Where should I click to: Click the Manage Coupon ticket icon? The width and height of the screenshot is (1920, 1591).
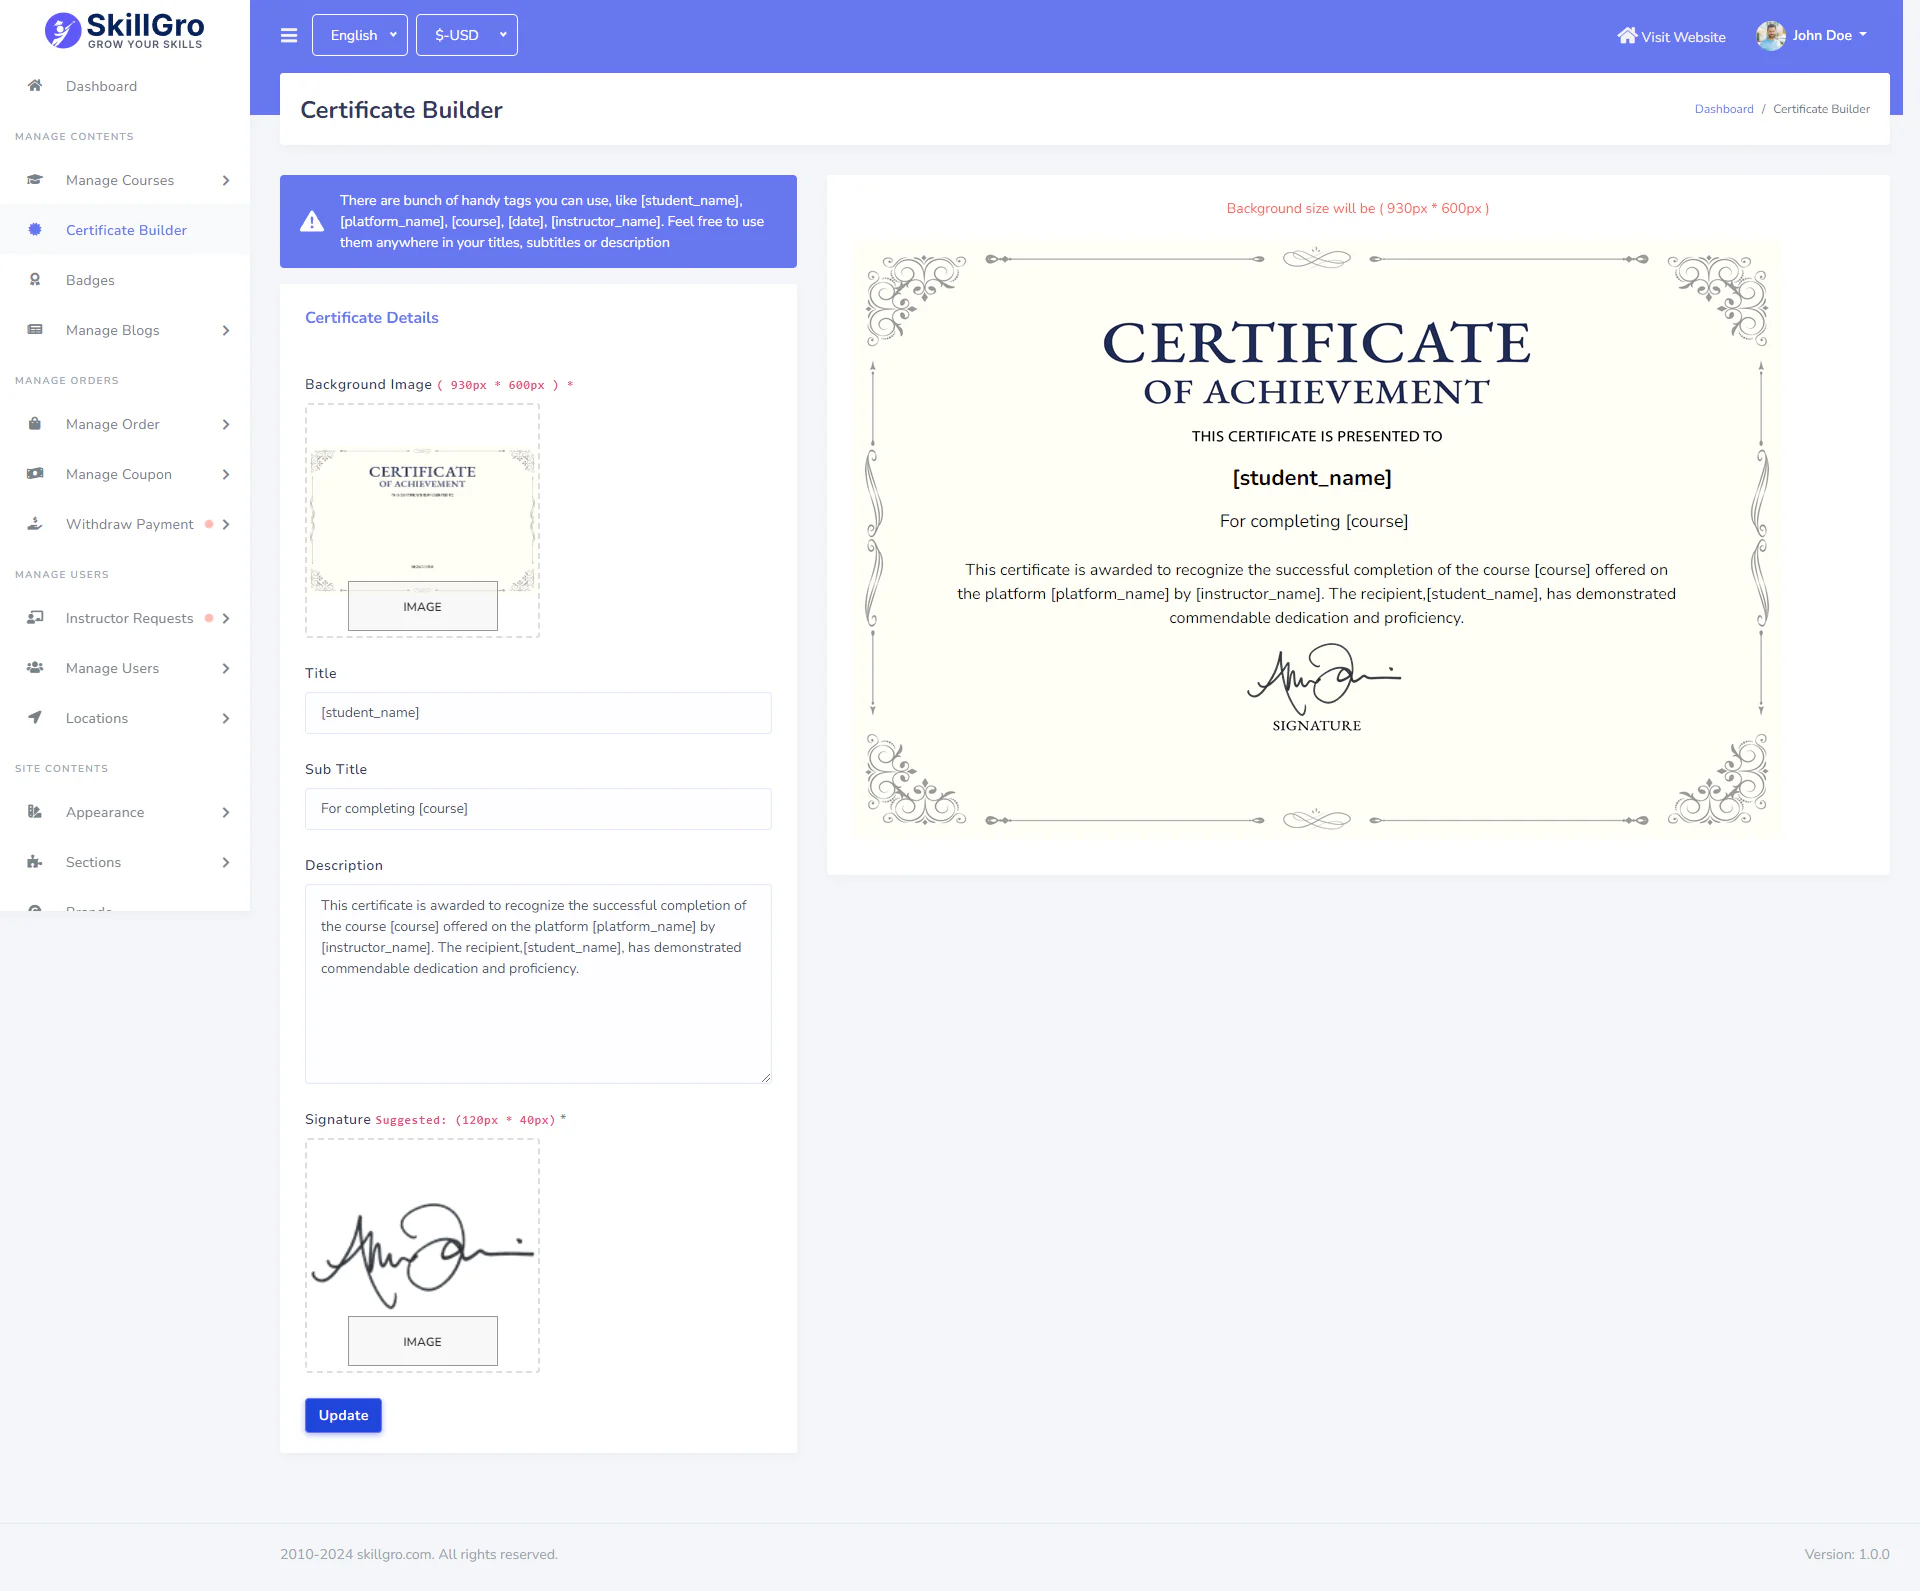[35, 474]
